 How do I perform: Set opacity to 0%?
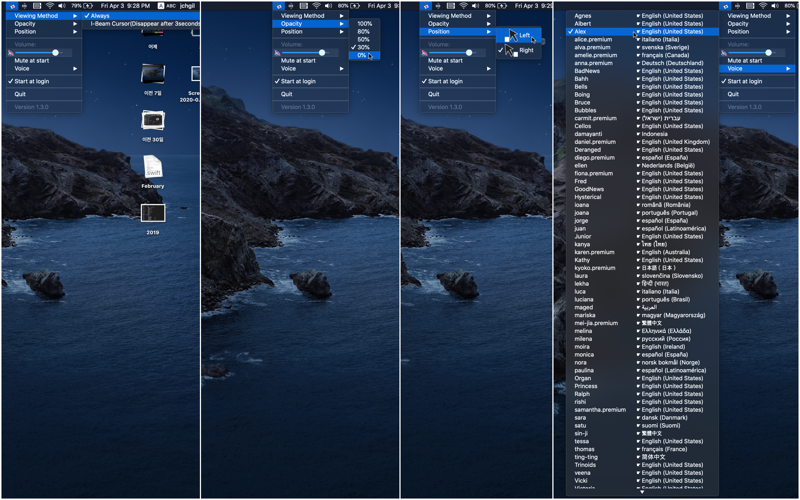364,55
